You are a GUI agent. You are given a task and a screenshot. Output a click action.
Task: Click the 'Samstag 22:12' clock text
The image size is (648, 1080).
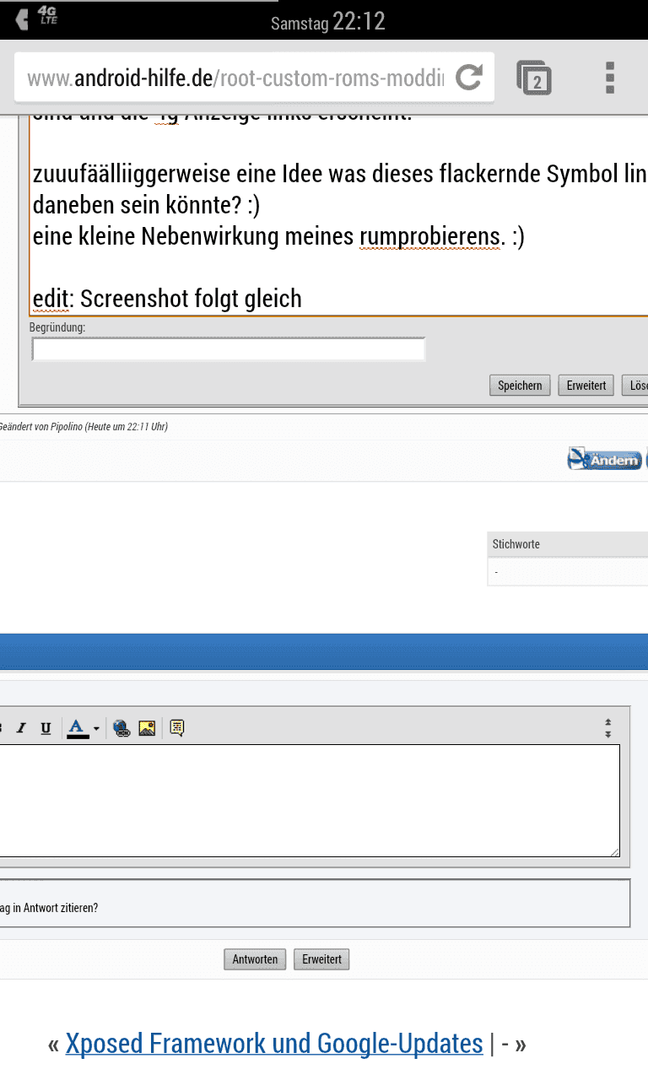click(328, 22)
